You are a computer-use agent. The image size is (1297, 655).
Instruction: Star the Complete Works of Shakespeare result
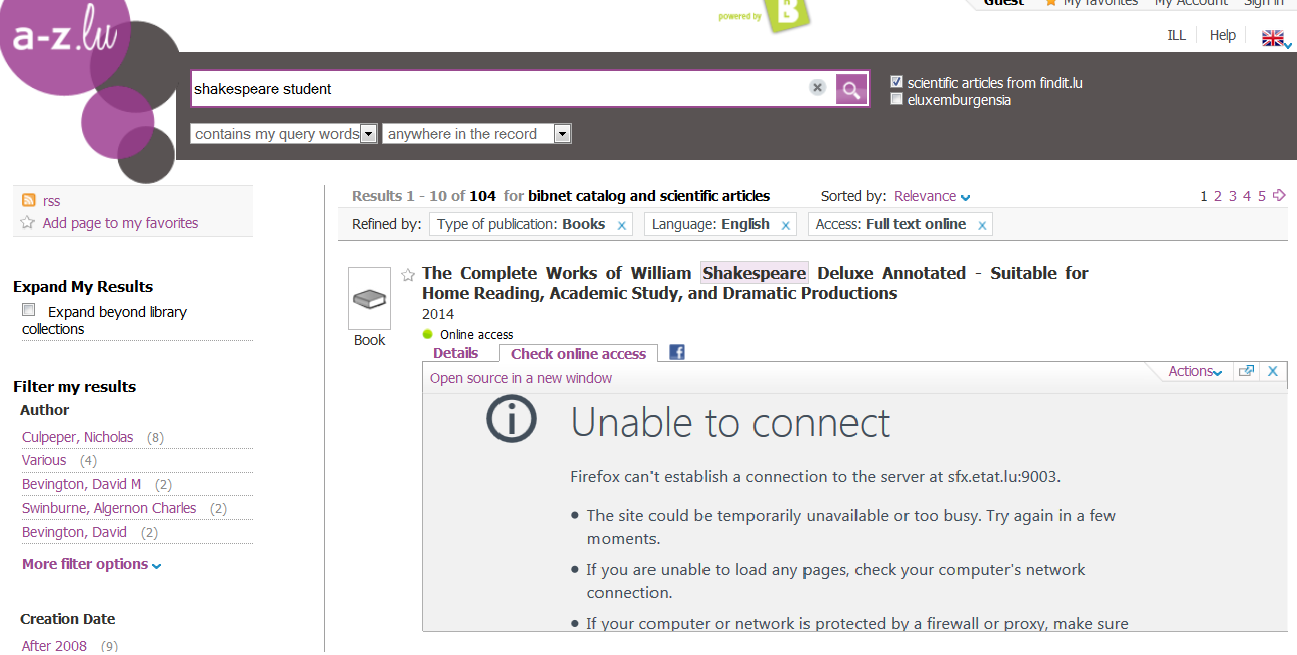(408, 275)
